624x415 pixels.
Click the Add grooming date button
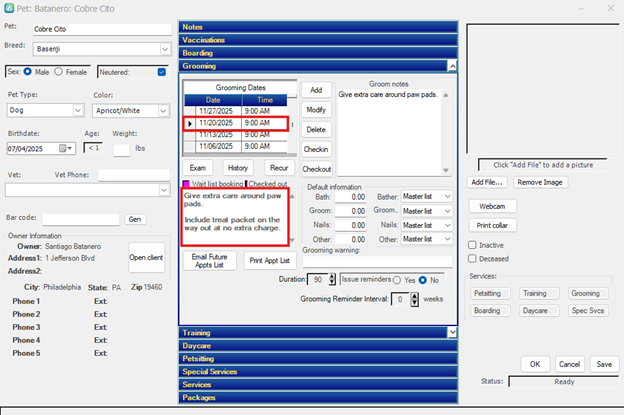coord(316,90)
